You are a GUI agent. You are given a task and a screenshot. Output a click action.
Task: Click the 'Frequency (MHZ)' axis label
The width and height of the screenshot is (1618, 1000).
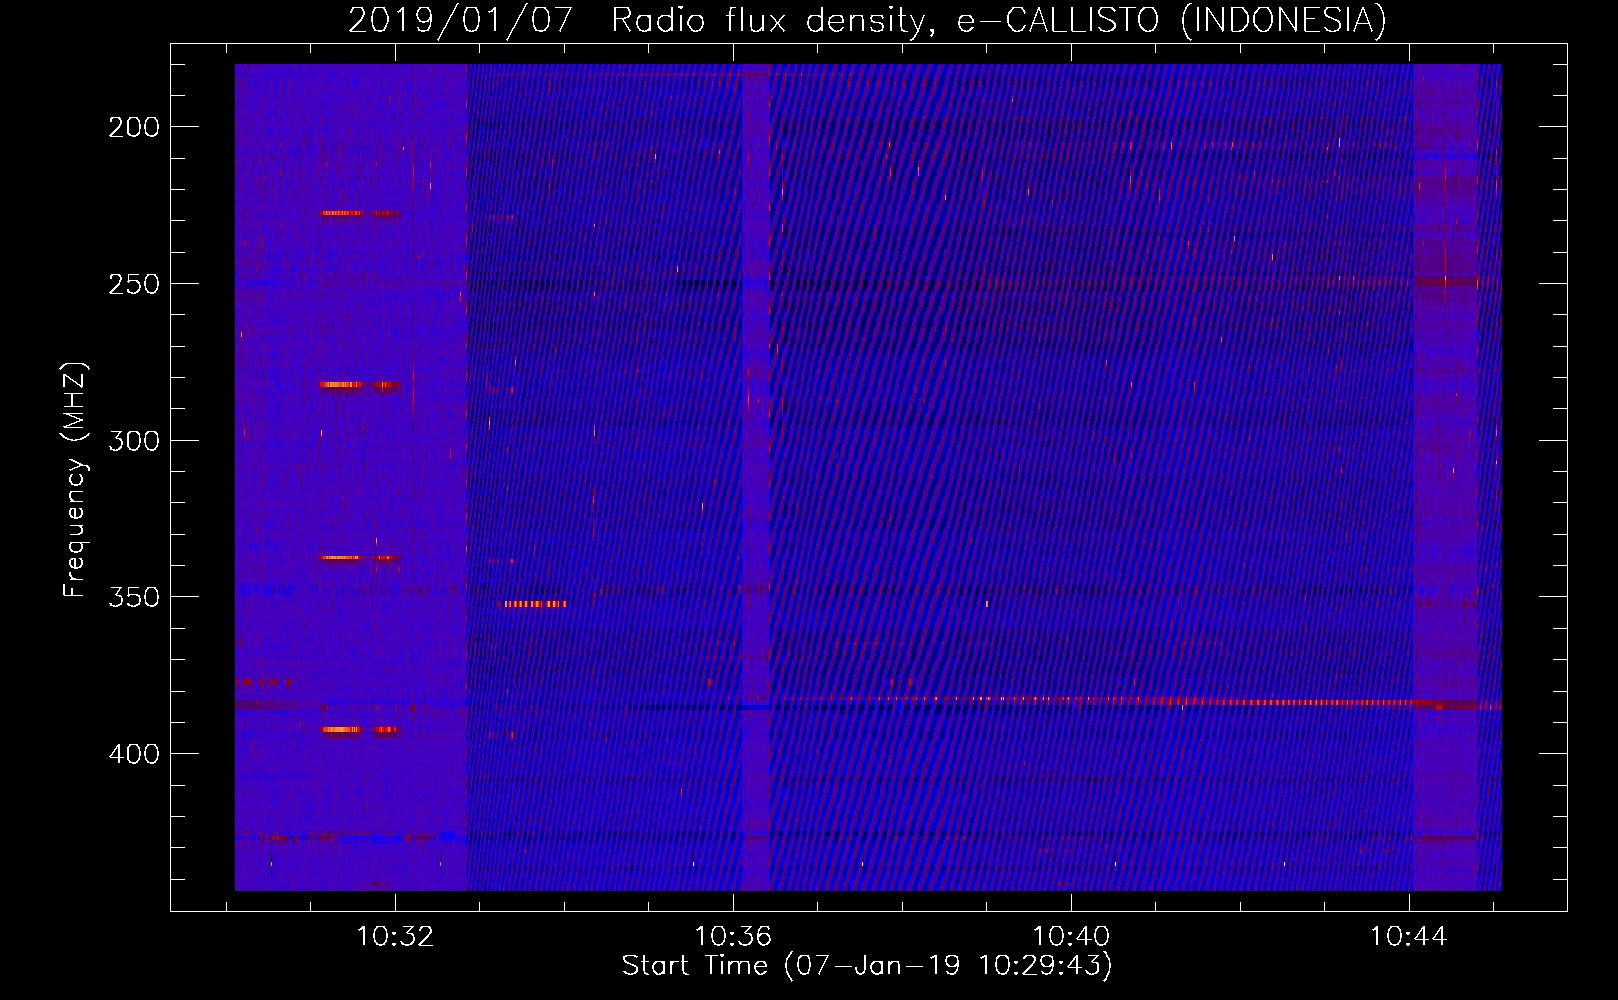(x=75, y=480)
